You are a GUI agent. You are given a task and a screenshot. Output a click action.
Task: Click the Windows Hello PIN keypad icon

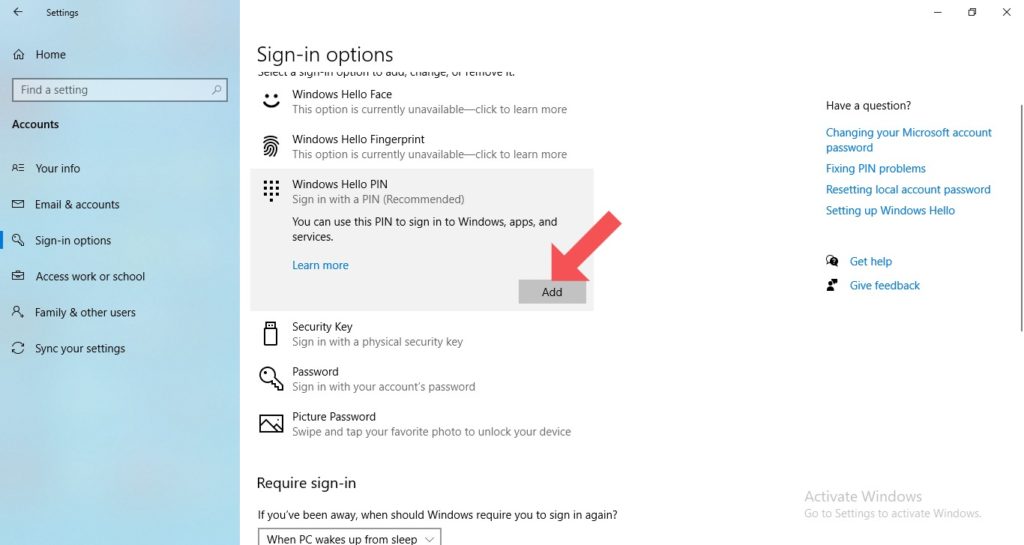(271, 191)
